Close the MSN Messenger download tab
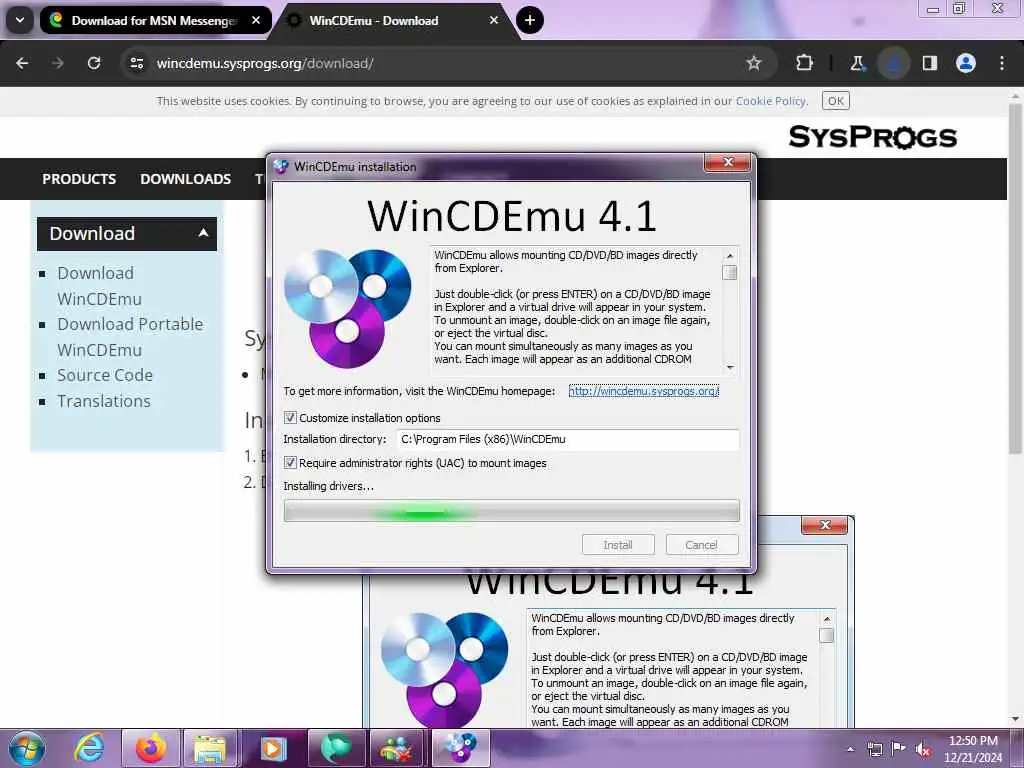This screenshot has width=1024, height=768. [x=256, y=20]
